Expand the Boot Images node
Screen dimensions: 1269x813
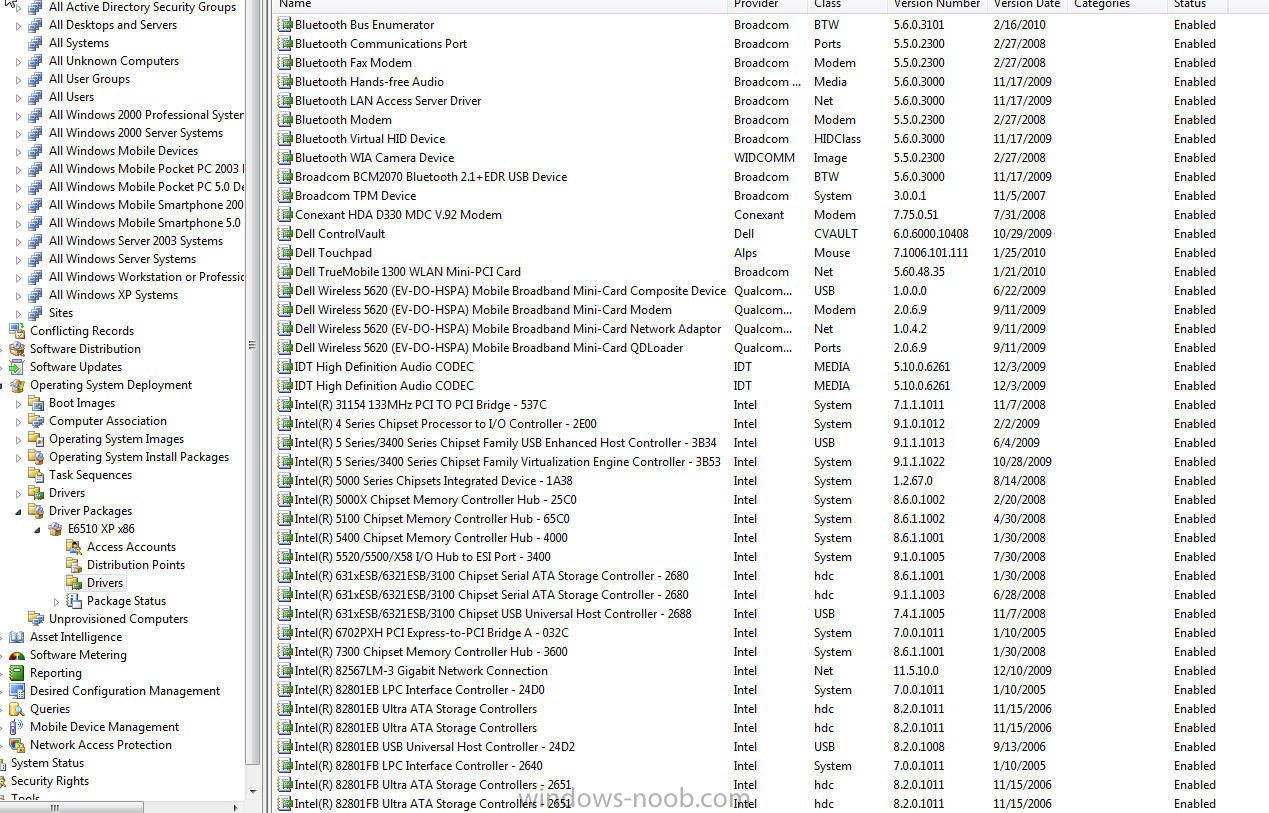coord(18,403)
